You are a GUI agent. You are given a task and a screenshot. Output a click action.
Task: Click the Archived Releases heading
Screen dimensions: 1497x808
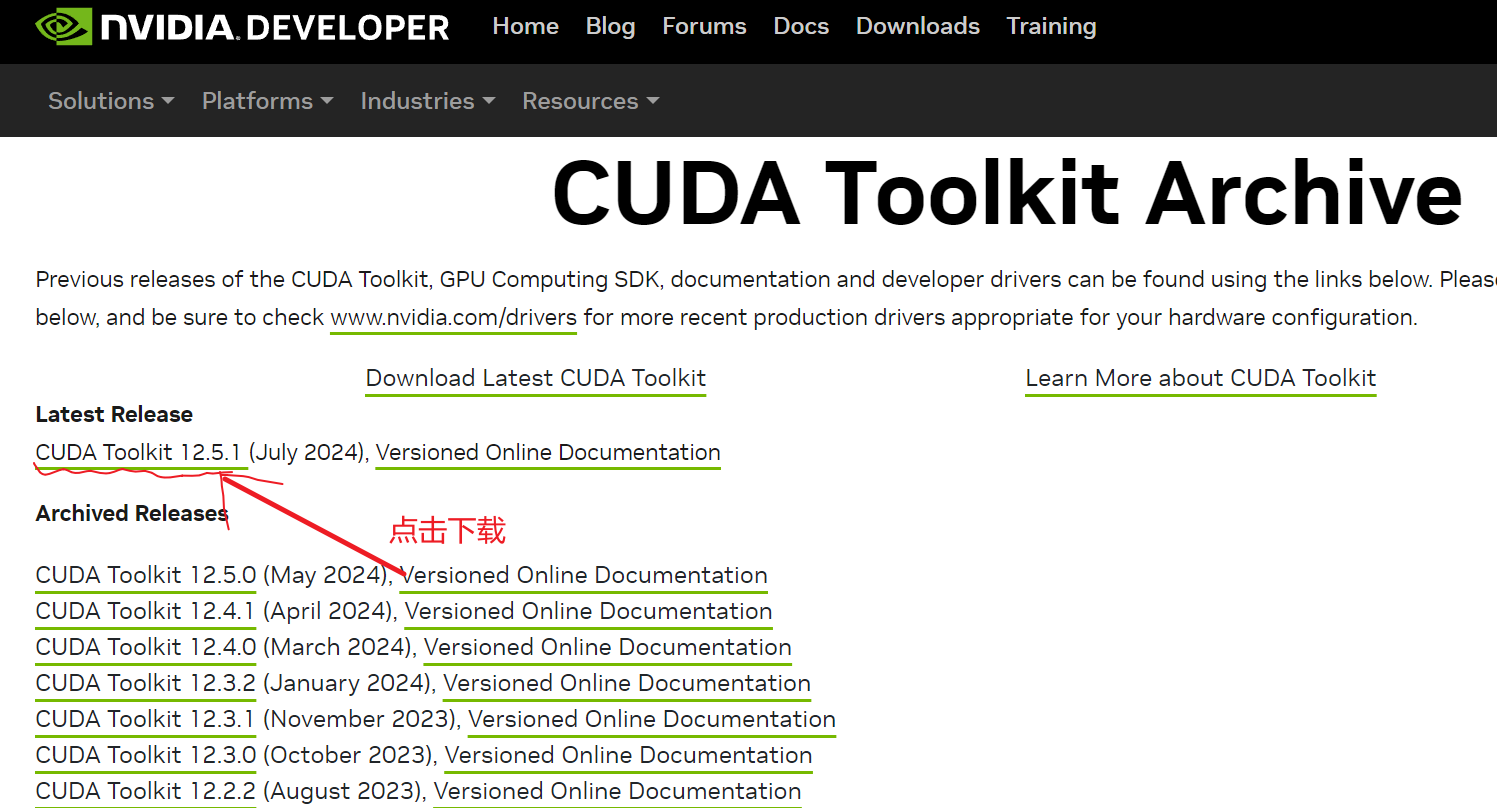132,514
